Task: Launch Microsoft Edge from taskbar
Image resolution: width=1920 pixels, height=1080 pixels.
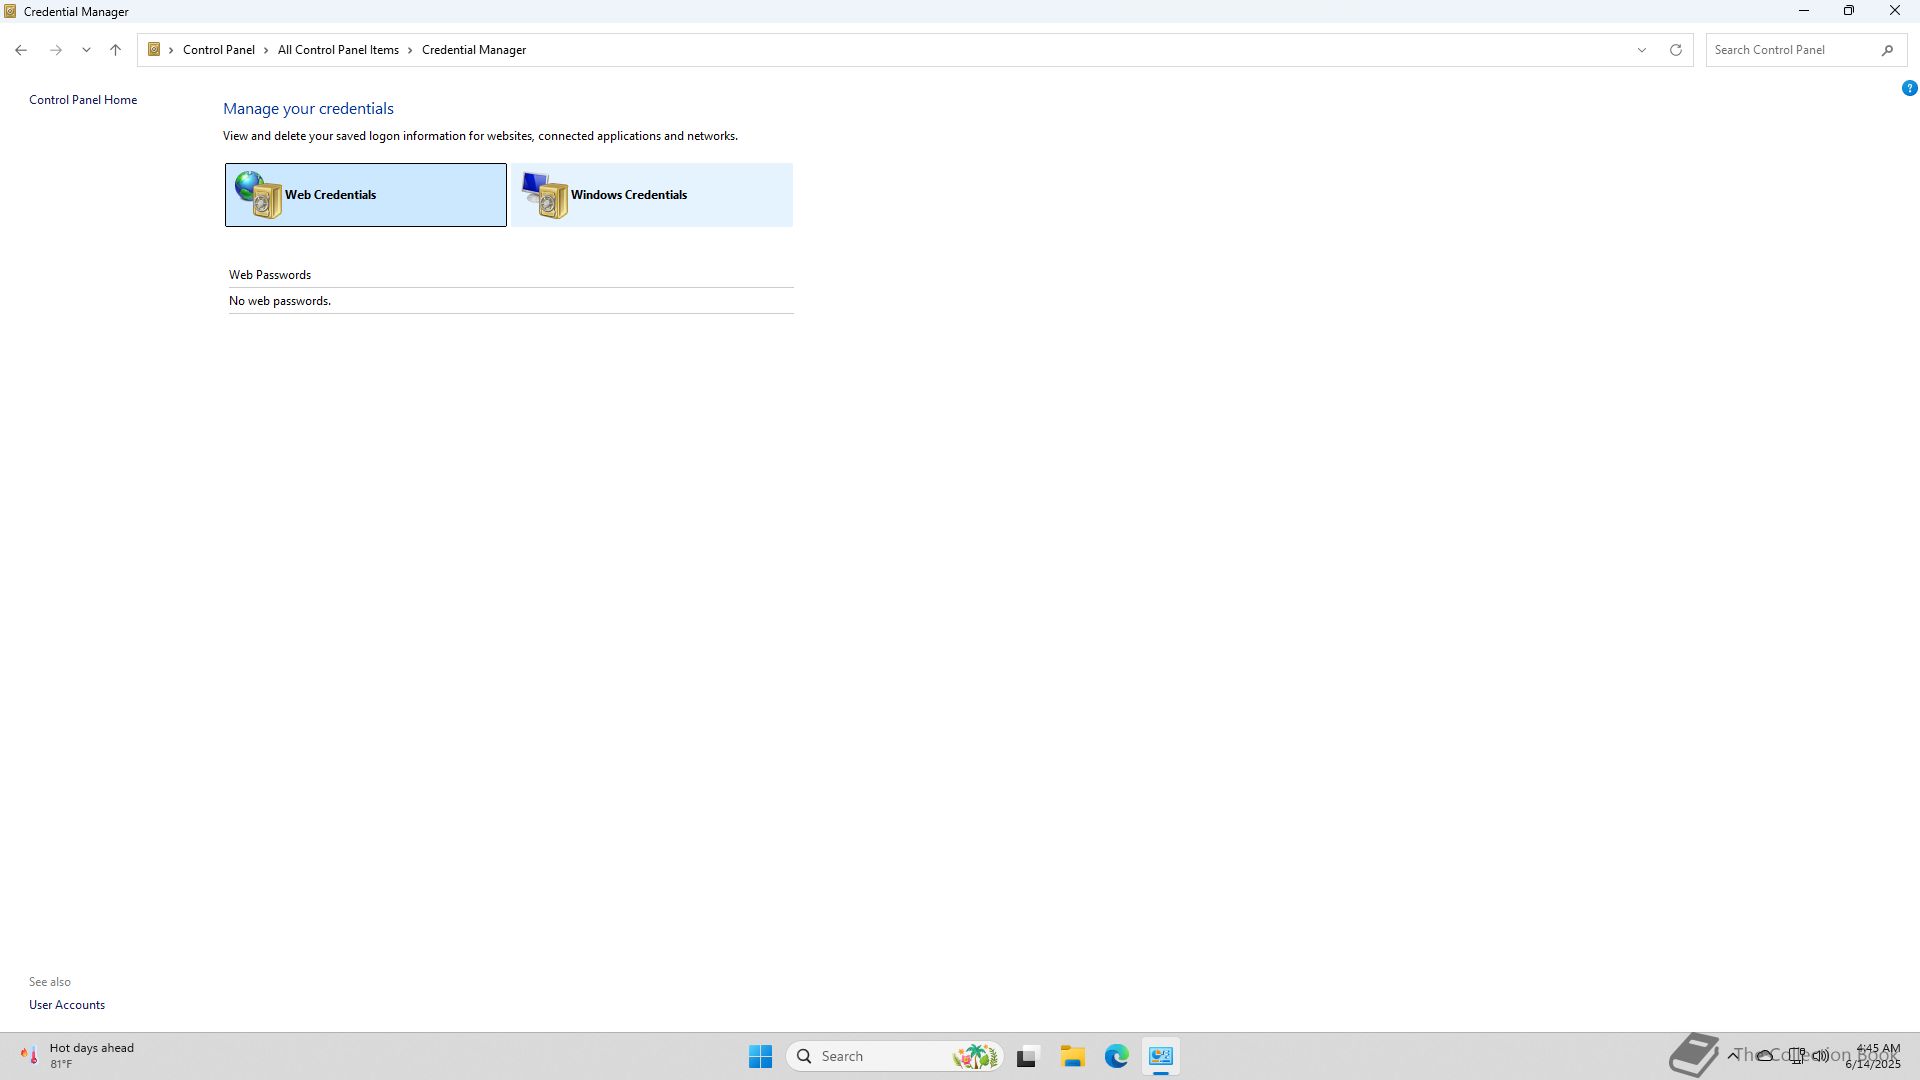Action: [x=1116, y=1056]
